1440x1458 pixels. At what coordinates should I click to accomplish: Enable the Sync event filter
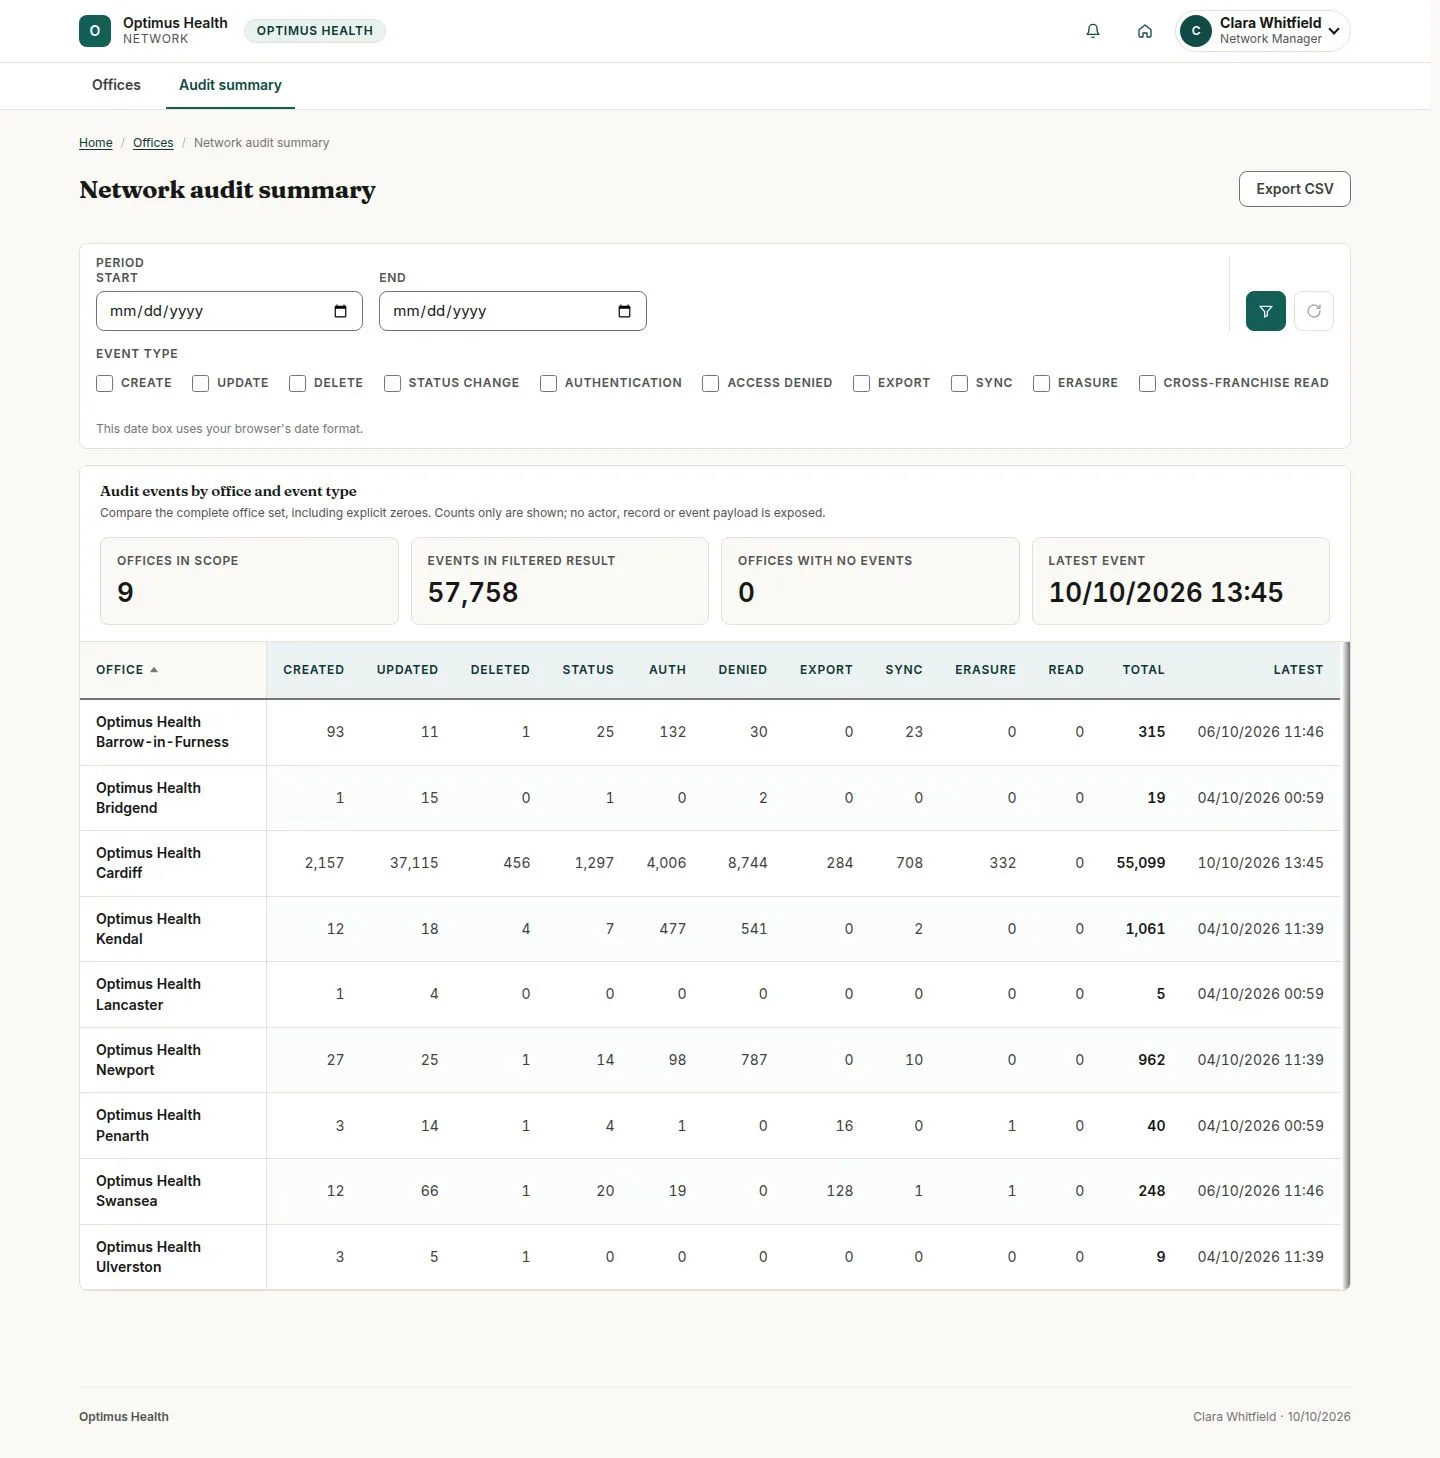point(959,383)
